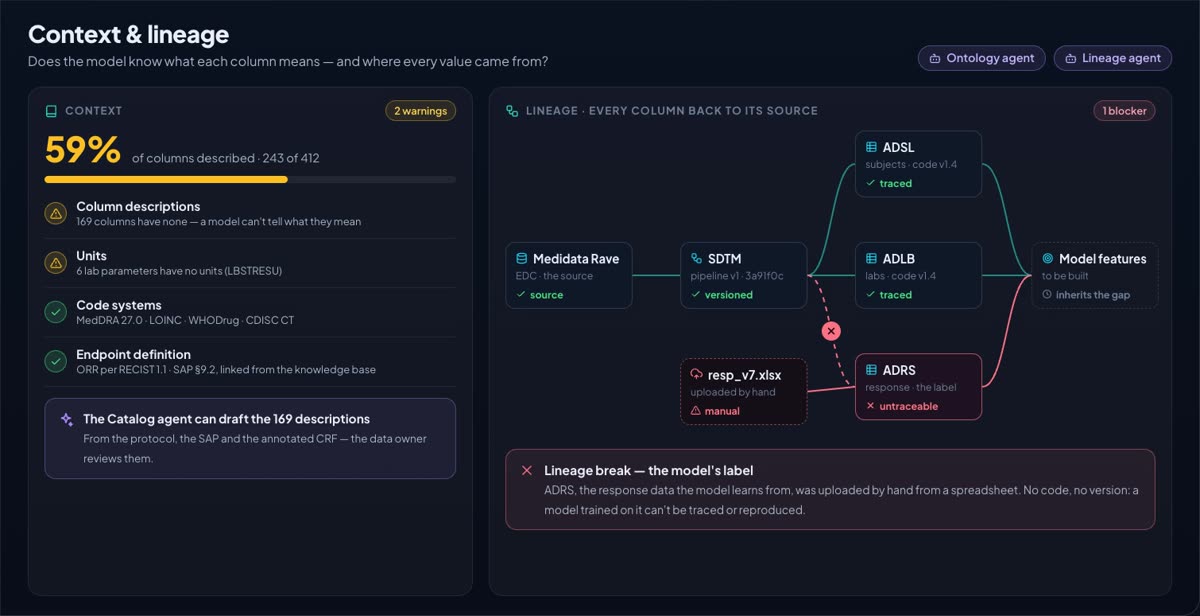Click the upload cloud icon on resp_v7.xlsx

697,374
